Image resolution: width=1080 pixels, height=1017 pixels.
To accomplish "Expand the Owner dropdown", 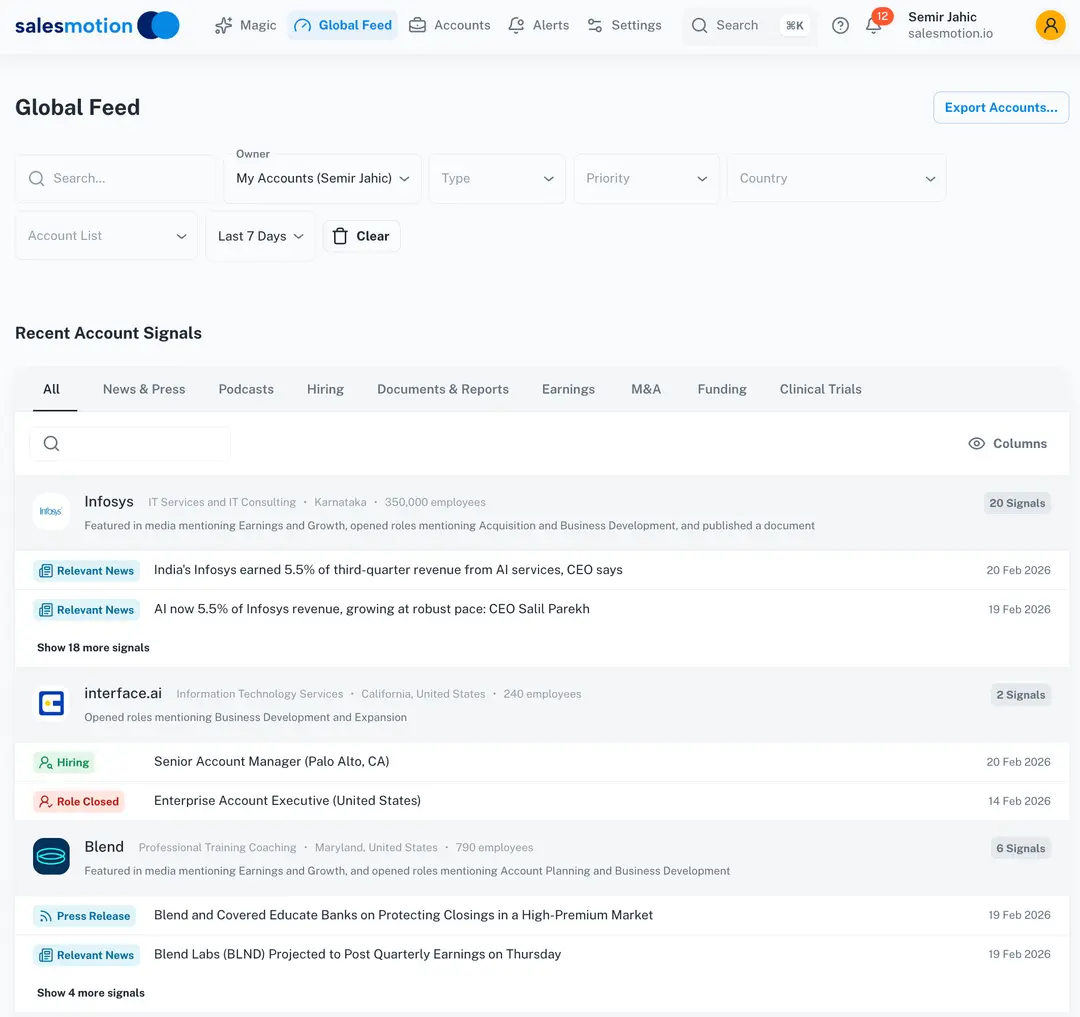I will (322, 178).
